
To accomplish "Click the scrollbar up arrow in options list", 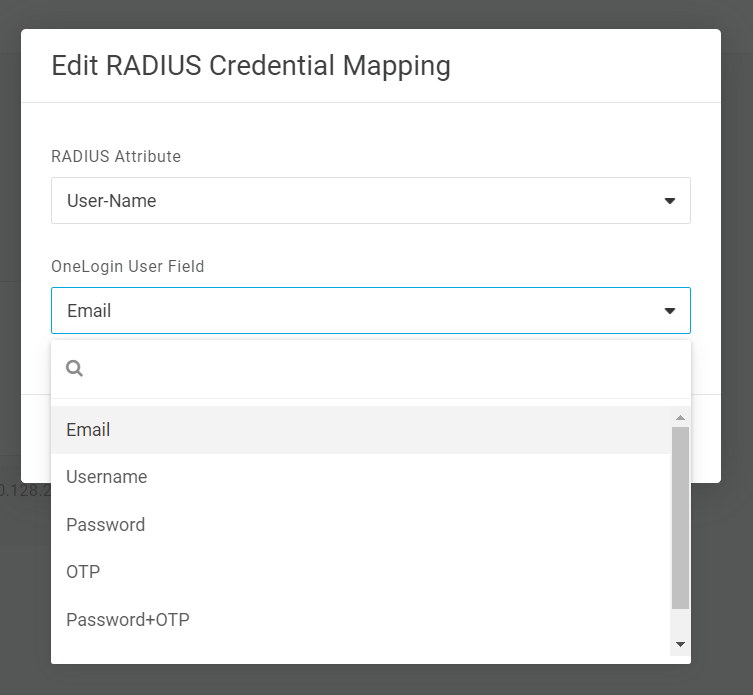I will pos(680,417).
